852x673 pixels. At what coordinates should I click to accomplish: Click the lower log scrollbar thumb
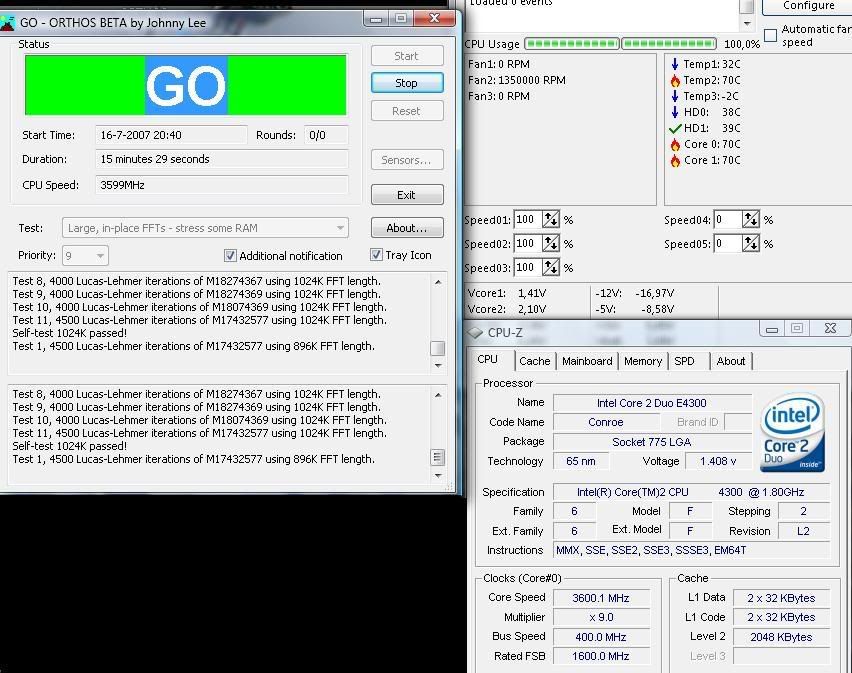click(x=438, y=457)
